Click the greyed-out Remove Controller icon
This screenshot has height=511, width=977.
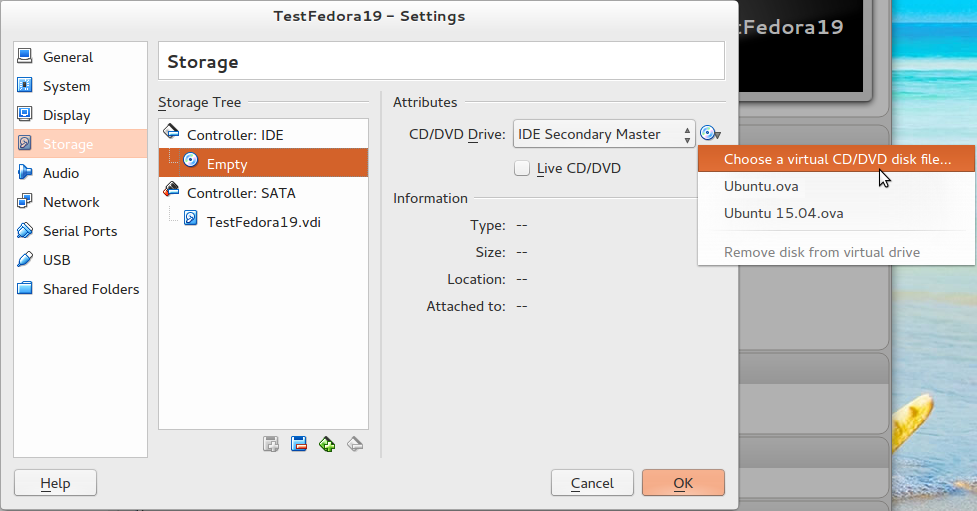(354, 444)
